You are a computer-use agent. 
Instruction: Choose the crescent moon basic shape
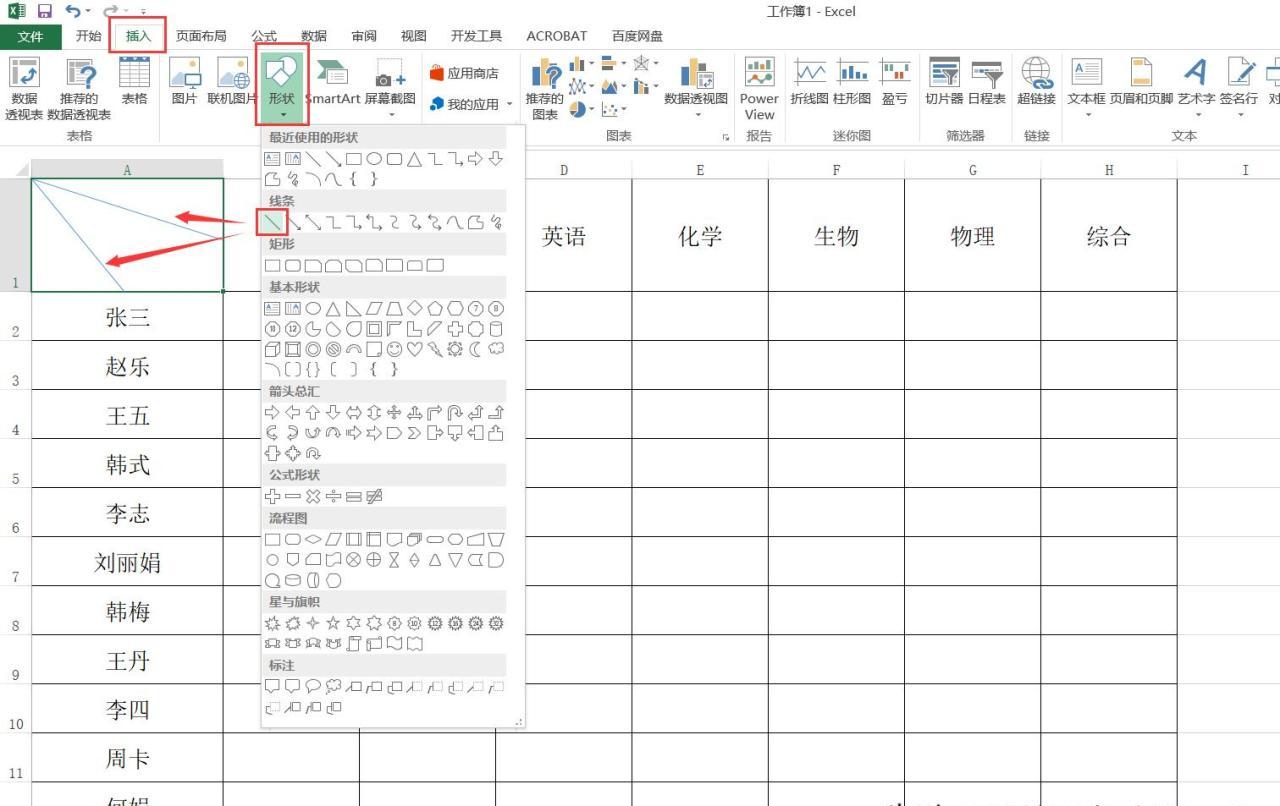pos(476,349)
